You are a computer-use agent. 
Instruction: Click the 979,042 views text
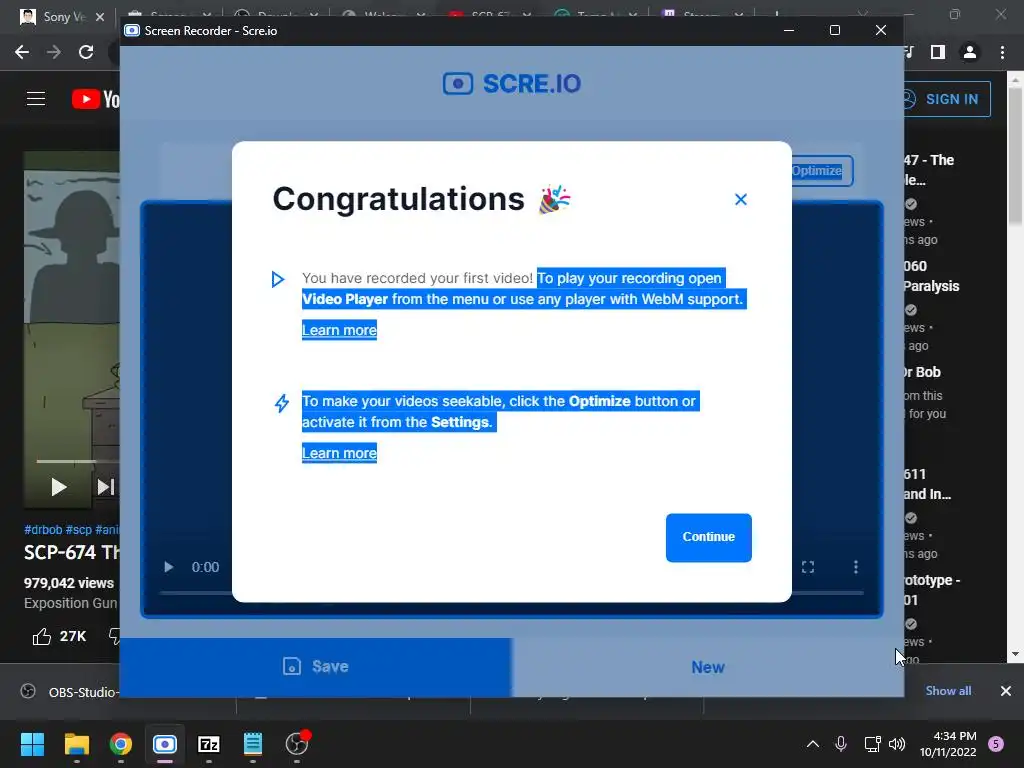(x=69, y=583)
